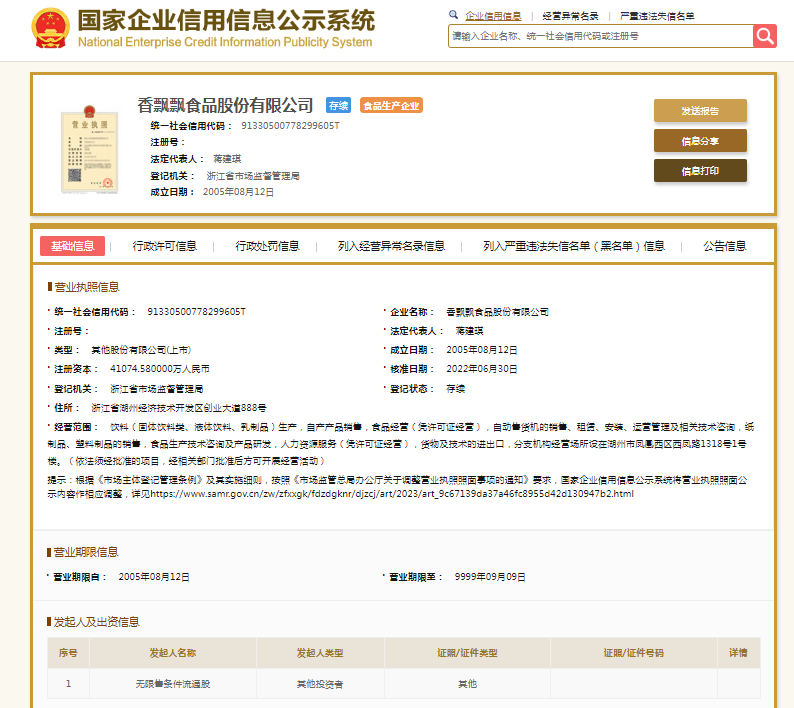
Task: Select the 严重违法失信名单 search category
Action: (657, 16)
